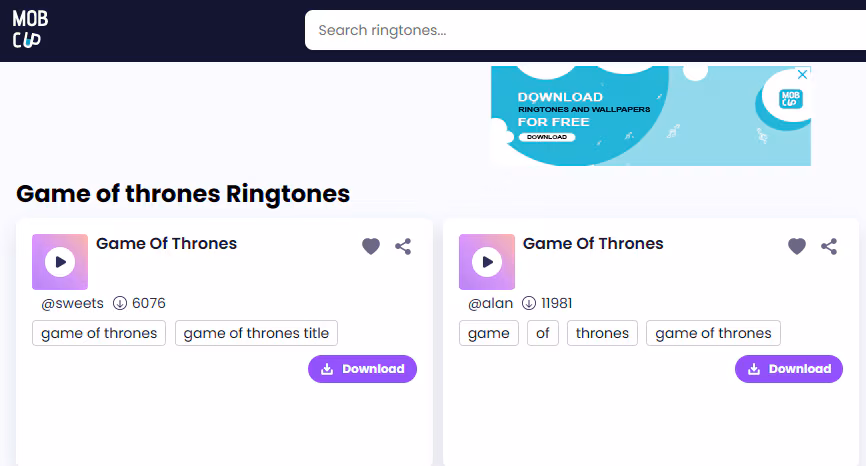Viewport: 866px width, 466px height.
Task: Select the "game of thrones title" tag
Action: click(256, 333)
